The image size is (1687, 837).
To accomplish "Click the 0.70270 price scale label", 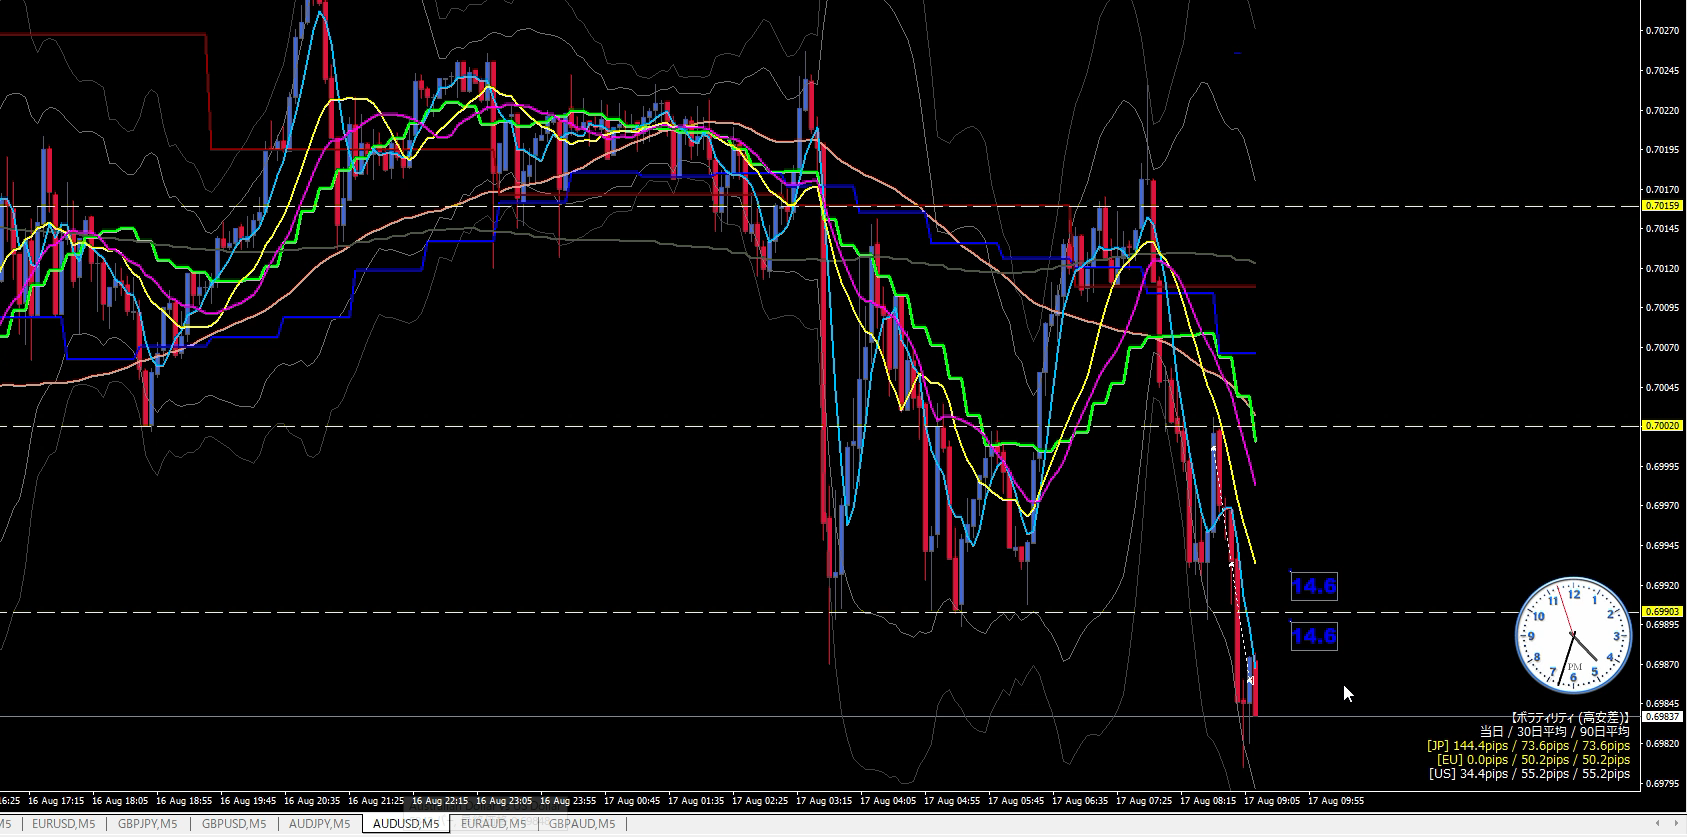I will coord(1662,31).
